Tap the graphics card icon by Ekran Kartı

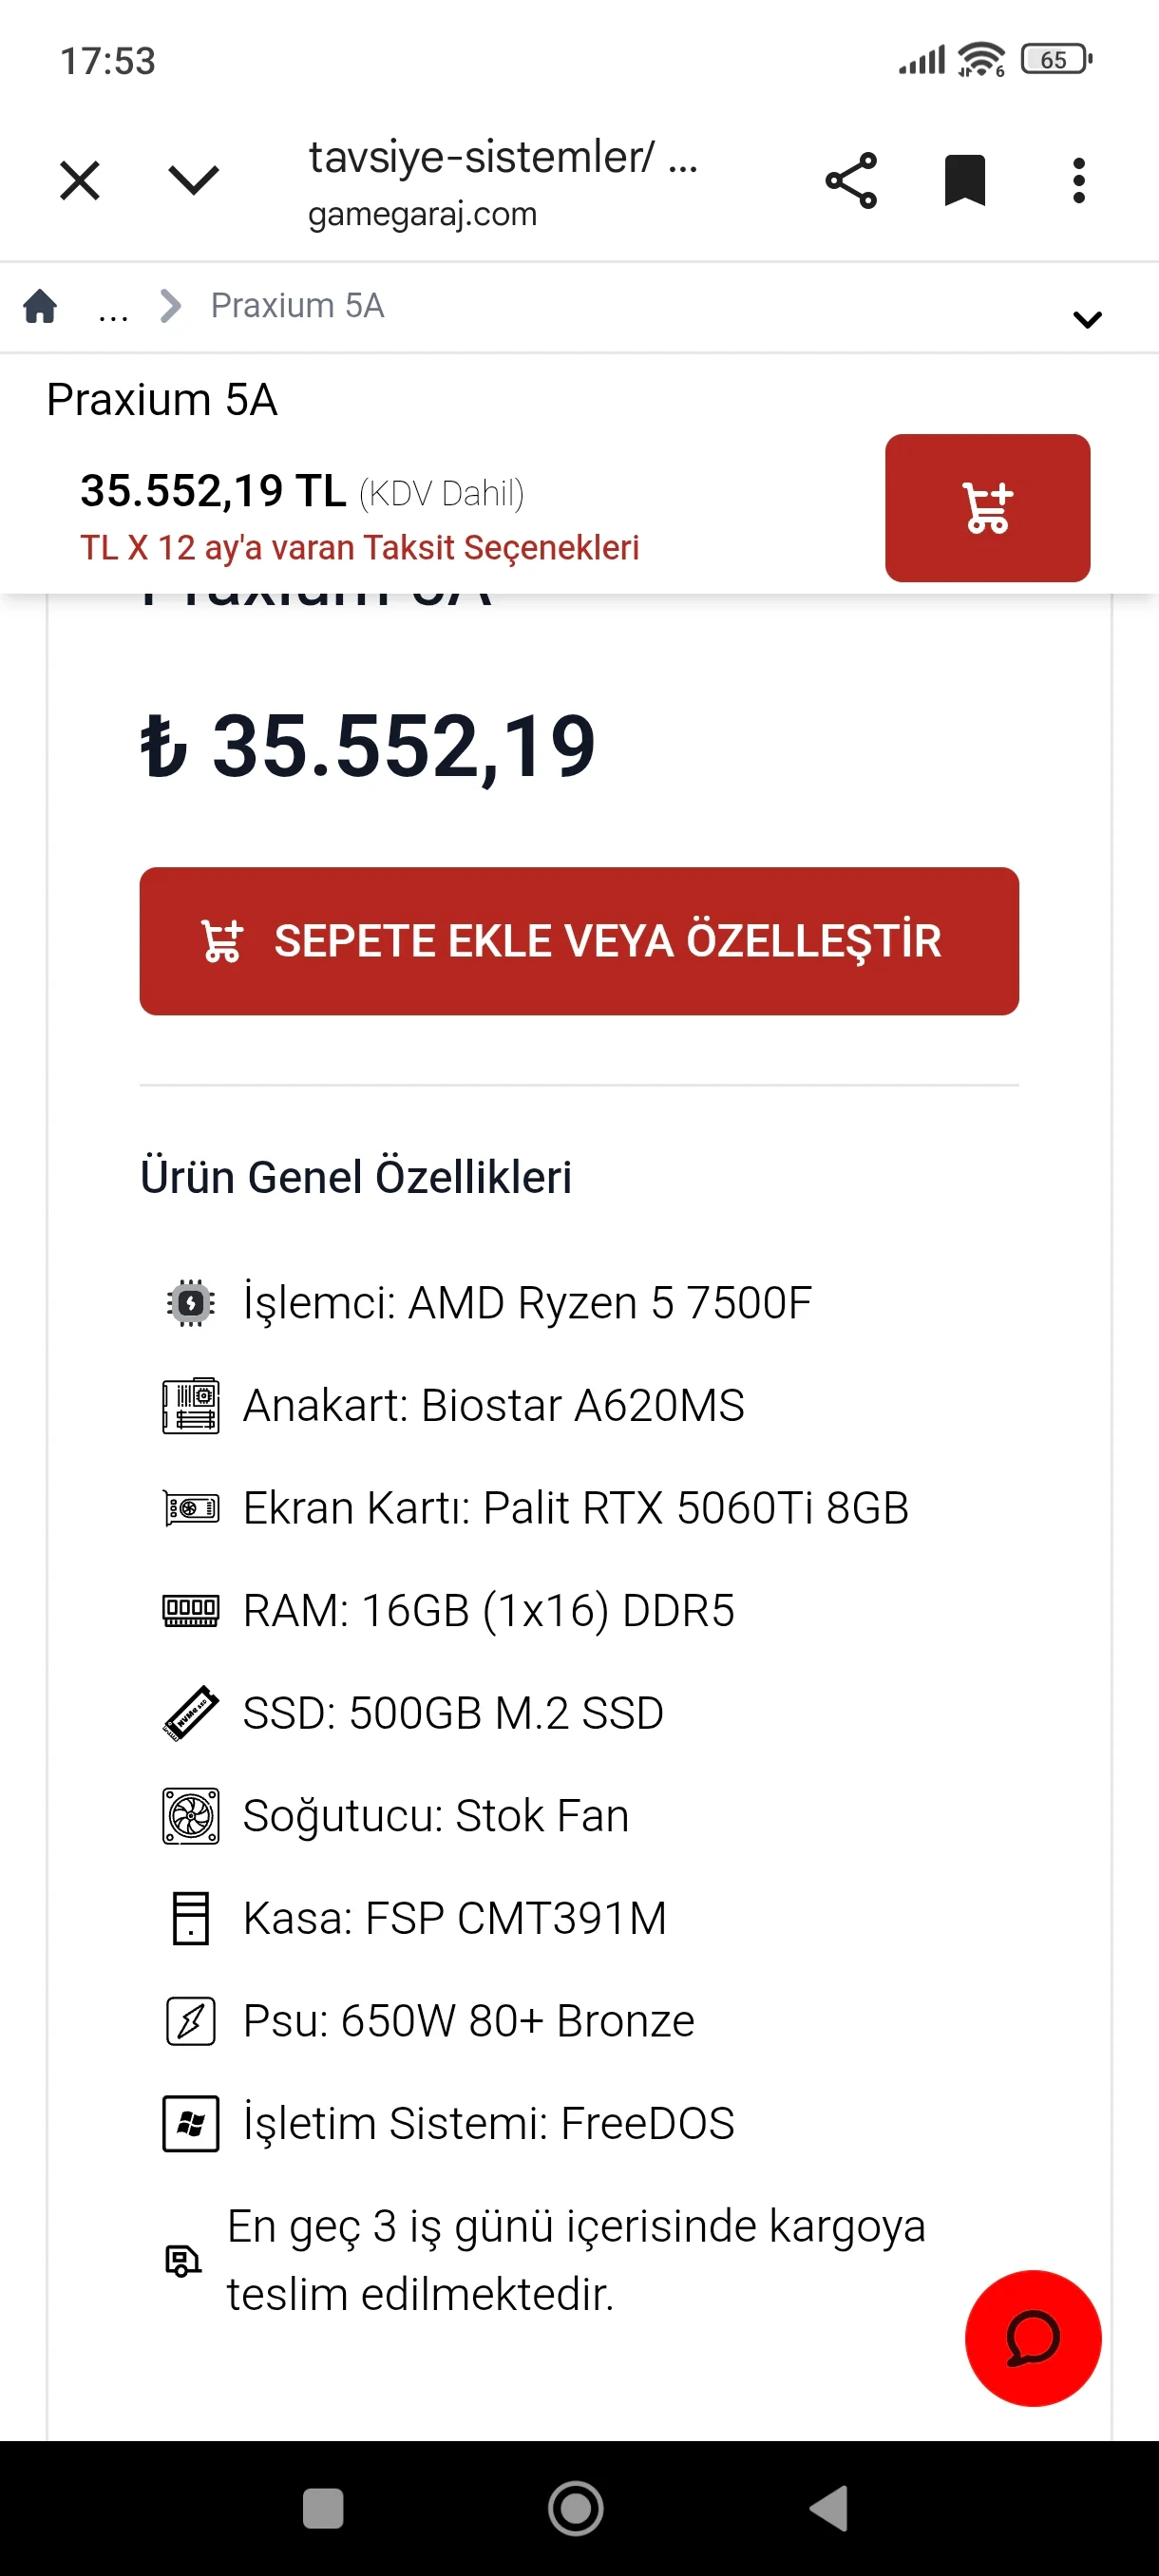pyautogui.click(x=190, y=1508)
